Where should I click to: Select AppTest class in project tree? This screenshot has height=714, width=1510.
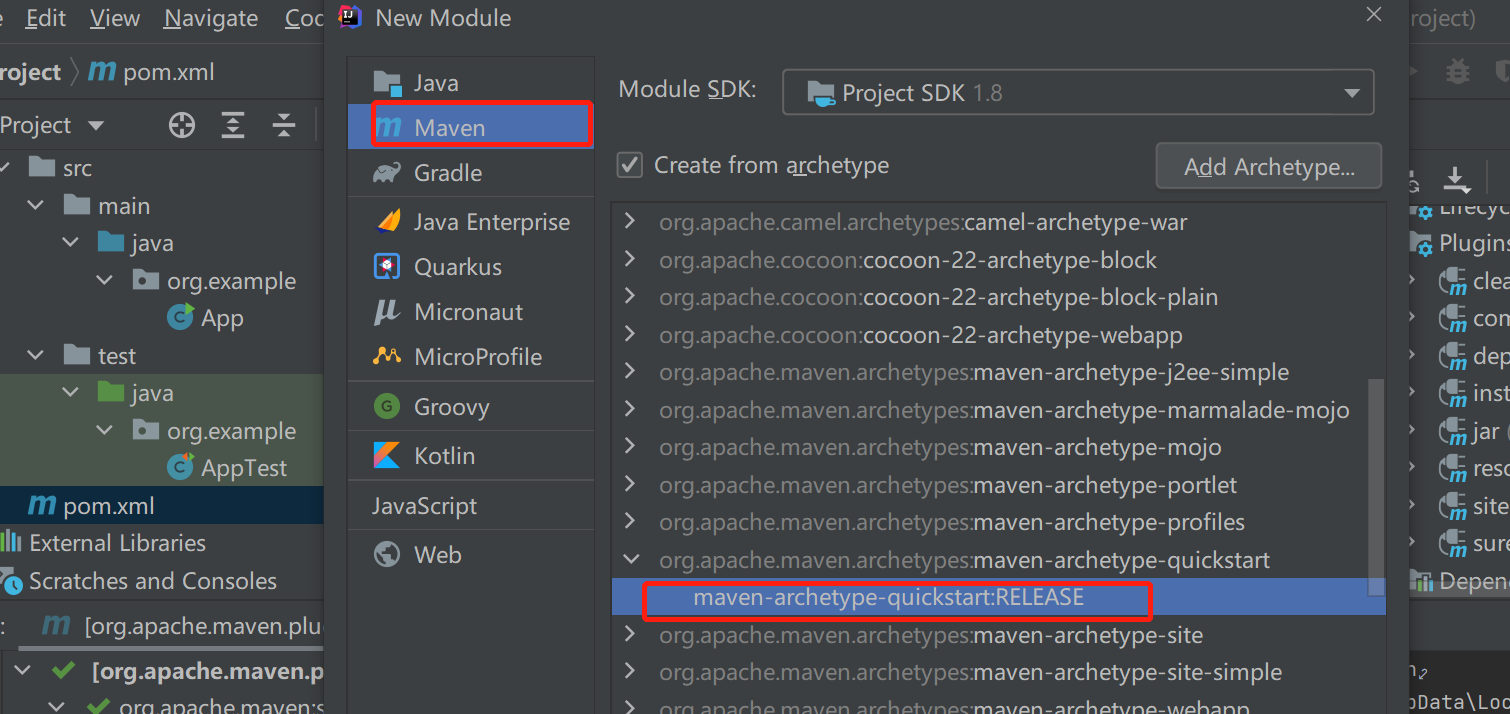coord(244,468)
